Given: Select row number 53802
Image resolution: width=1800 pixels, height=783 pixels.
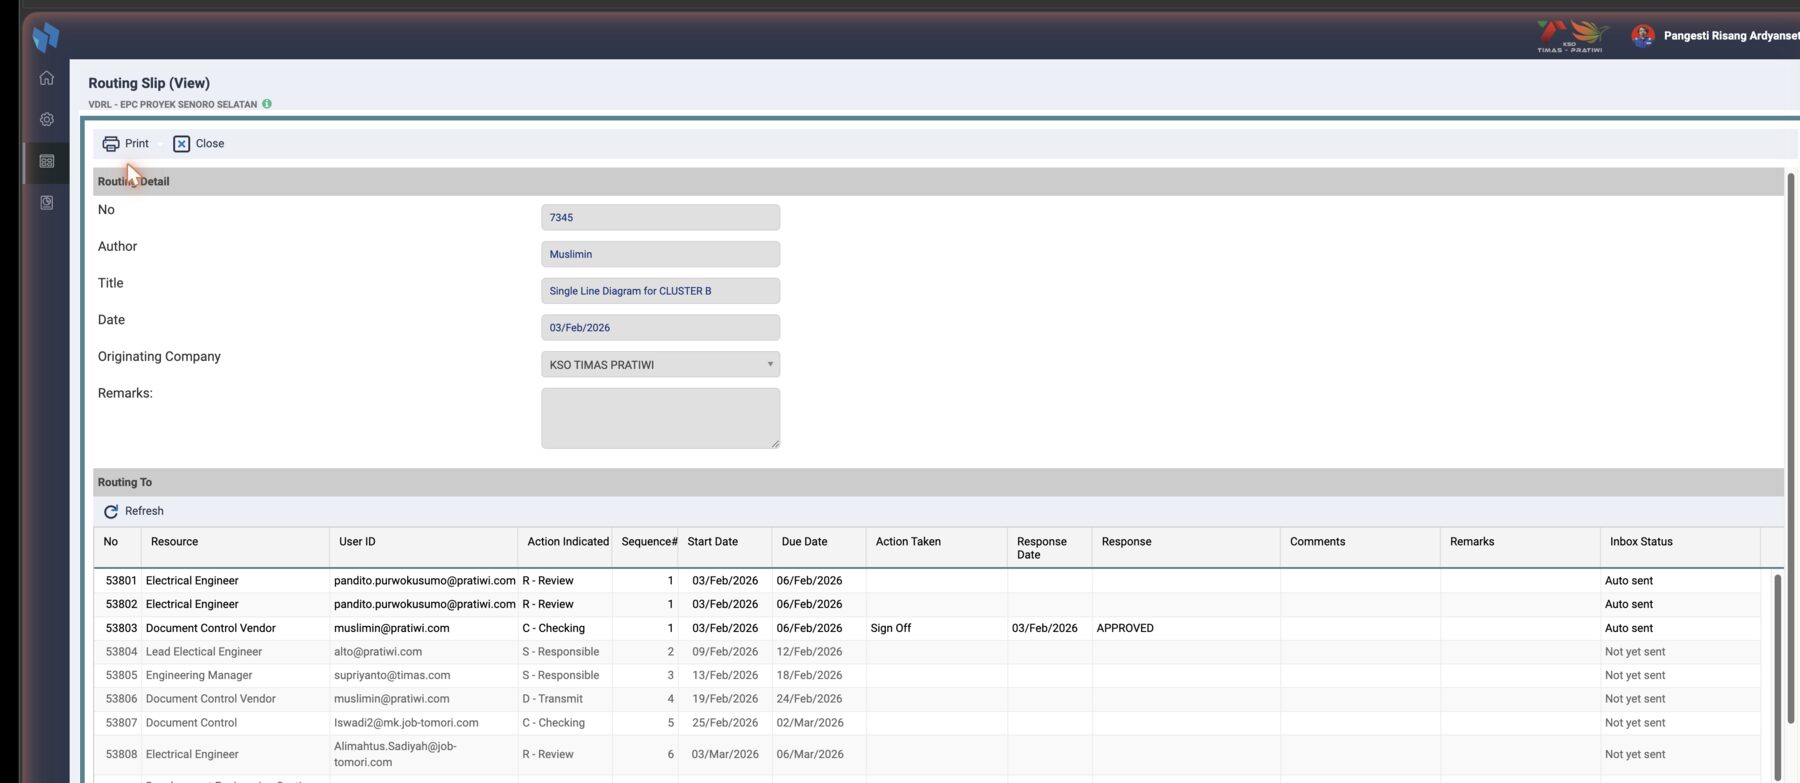Looking at the screenshot, I should pos(121,605).
